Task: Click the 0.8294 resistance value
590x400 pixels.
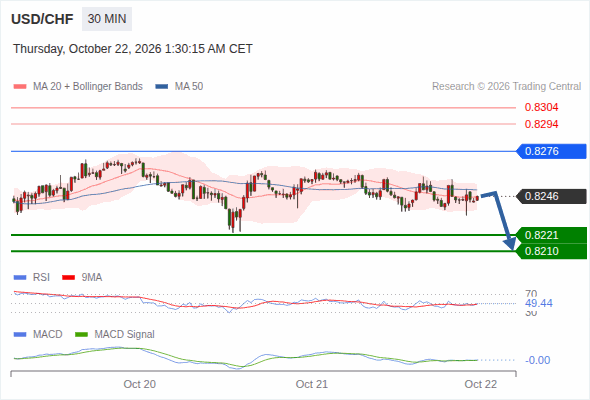Action: click(541, 124)
